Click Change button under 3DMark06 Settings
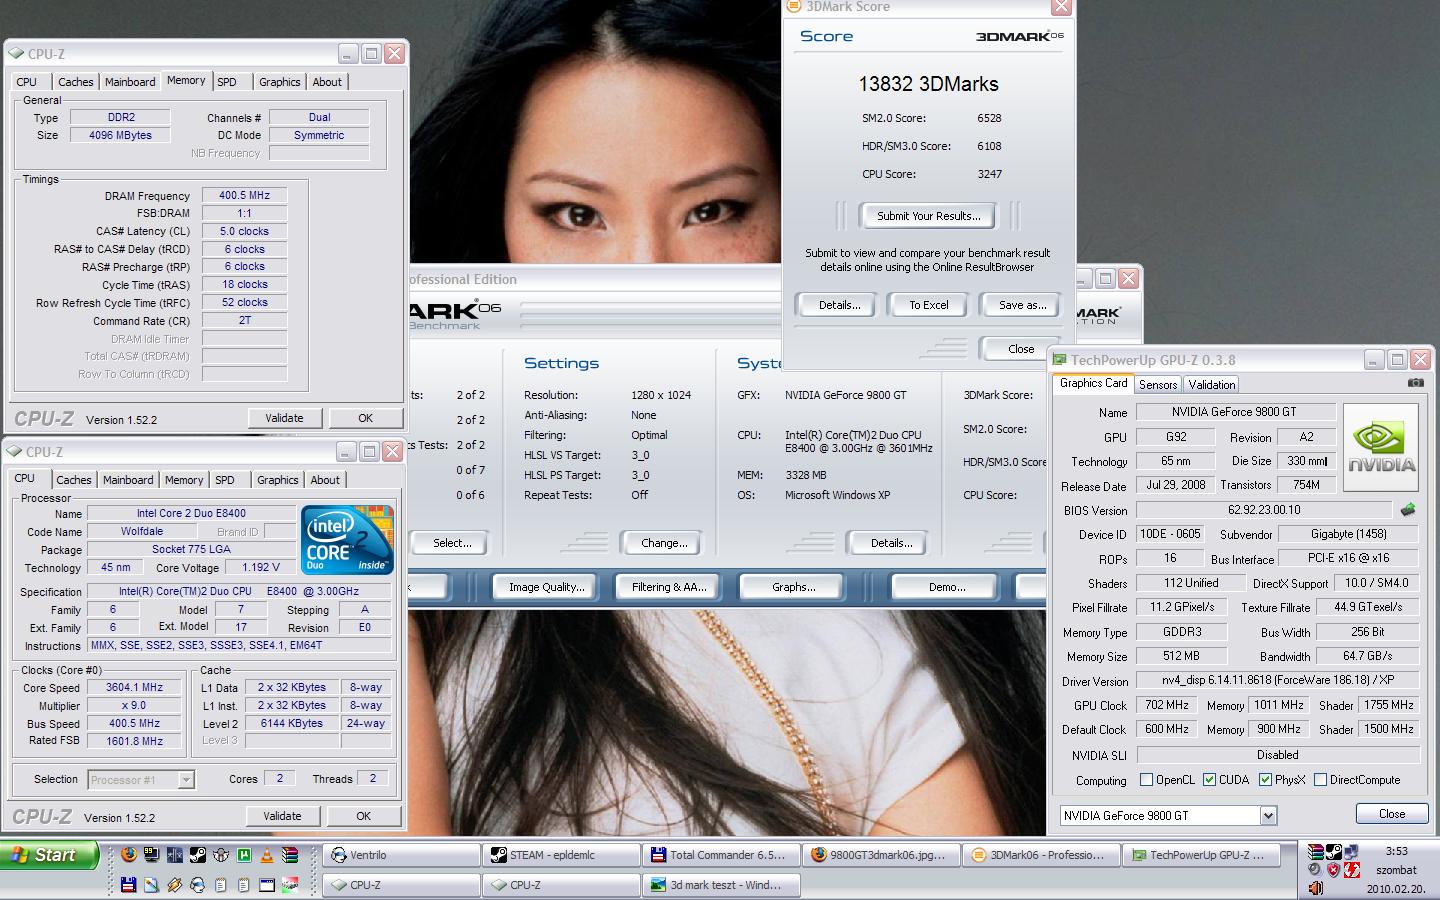This screenshot has height=900, width=1440. point(664,543)
